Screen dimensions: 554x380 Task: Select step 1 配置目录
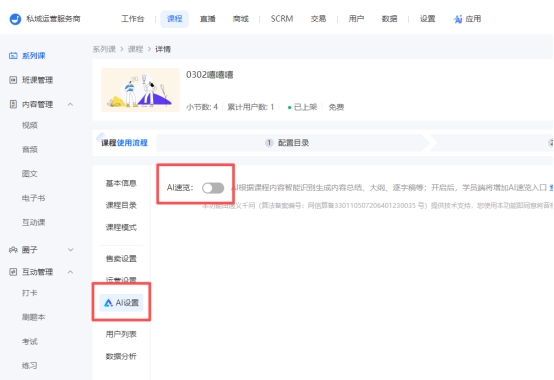click(287, 143)
